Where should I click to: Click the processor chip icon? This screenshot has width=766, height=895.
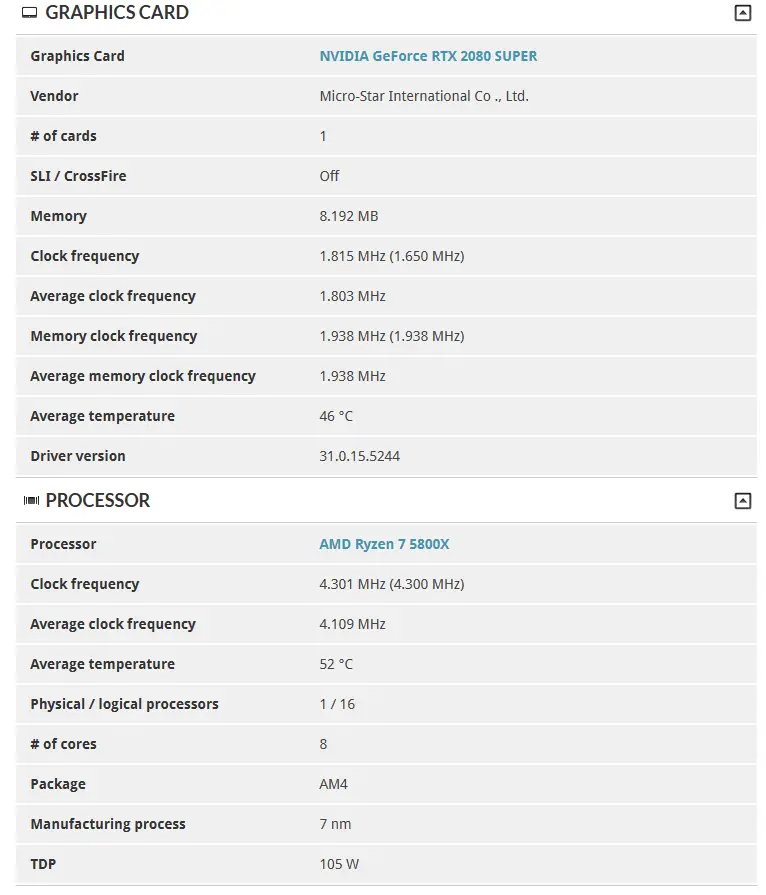click(31, 501)
